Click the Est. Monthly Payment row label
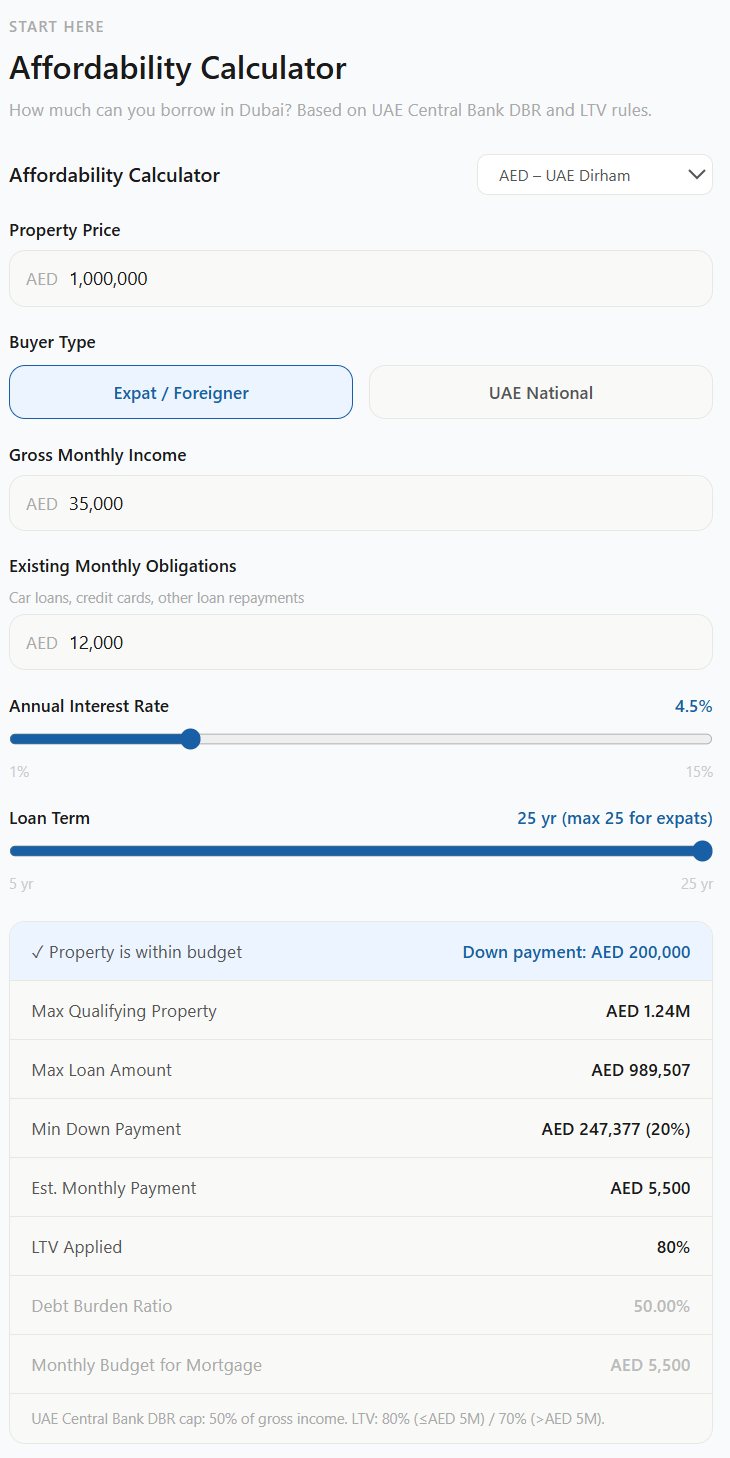Screen dimensions: 730x1458 pos(114,1188)
